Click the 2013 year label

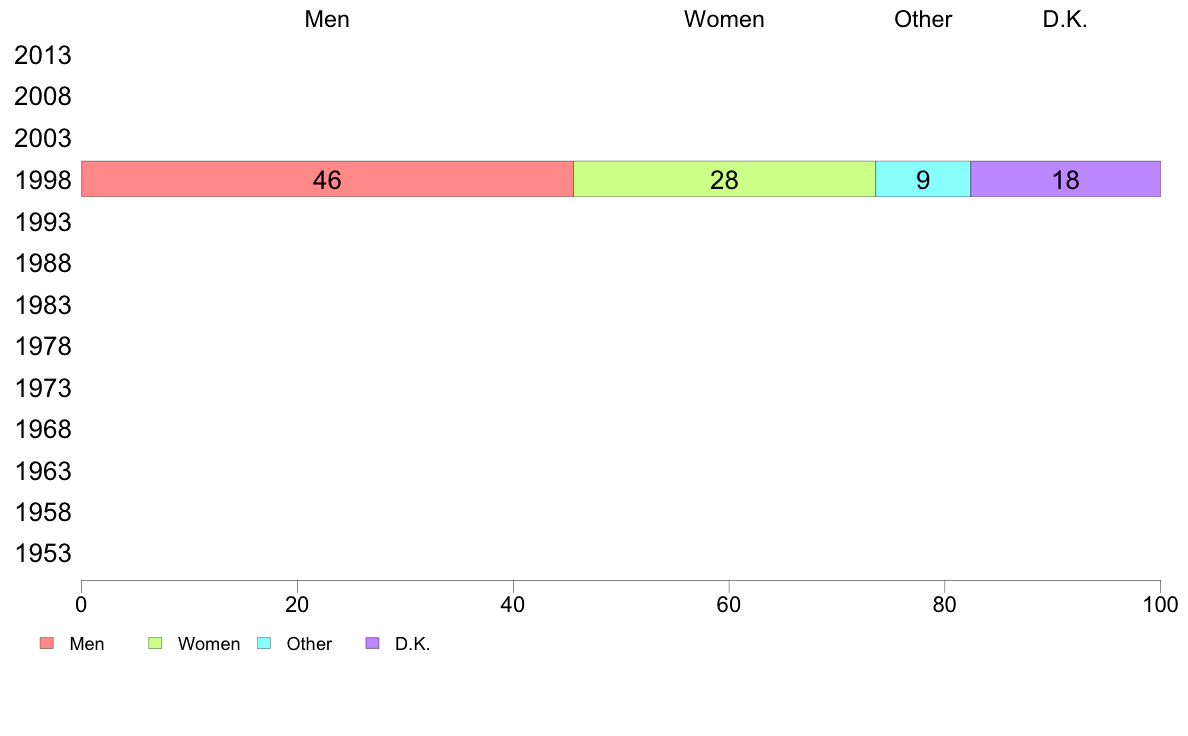[43, 56]
